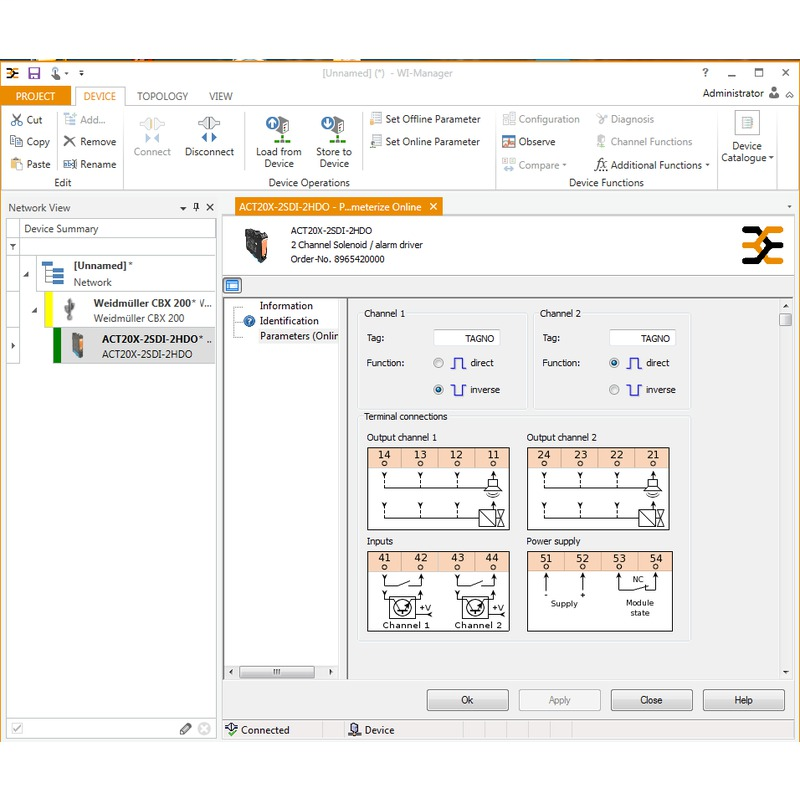Open Channel Functions

click(644, 142)
